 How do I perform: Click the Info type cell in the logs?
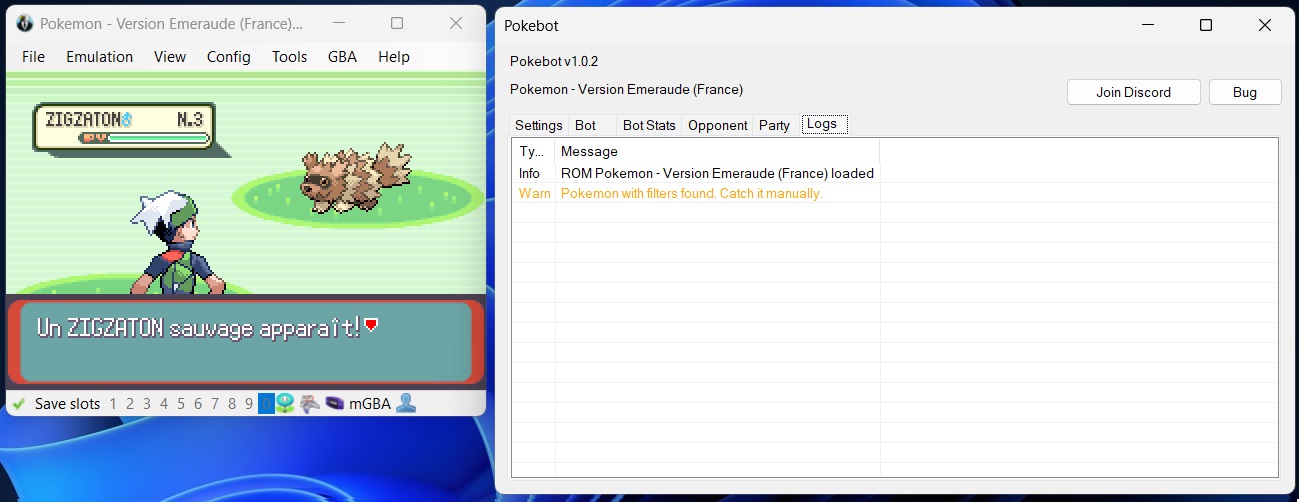click(530, 173)
